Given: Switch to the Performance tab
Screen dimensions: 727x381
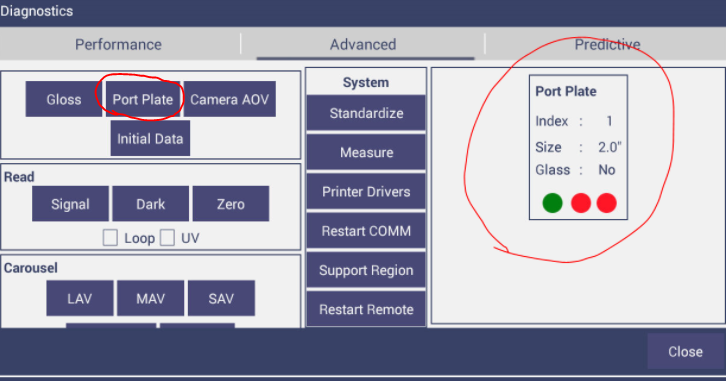Looking at the screenshot, I should tap(119, 44).
